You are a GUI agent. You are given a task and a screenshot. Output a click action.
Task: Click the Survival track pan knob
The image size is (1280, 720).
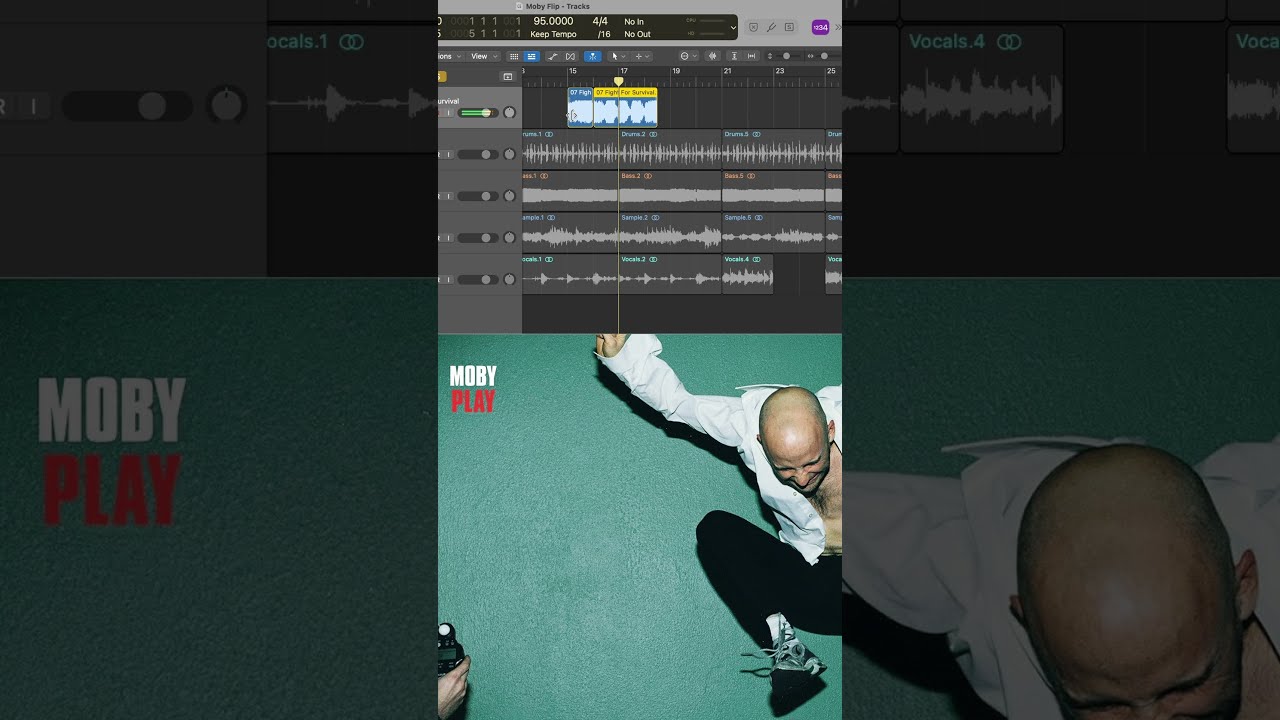[509, 113]
